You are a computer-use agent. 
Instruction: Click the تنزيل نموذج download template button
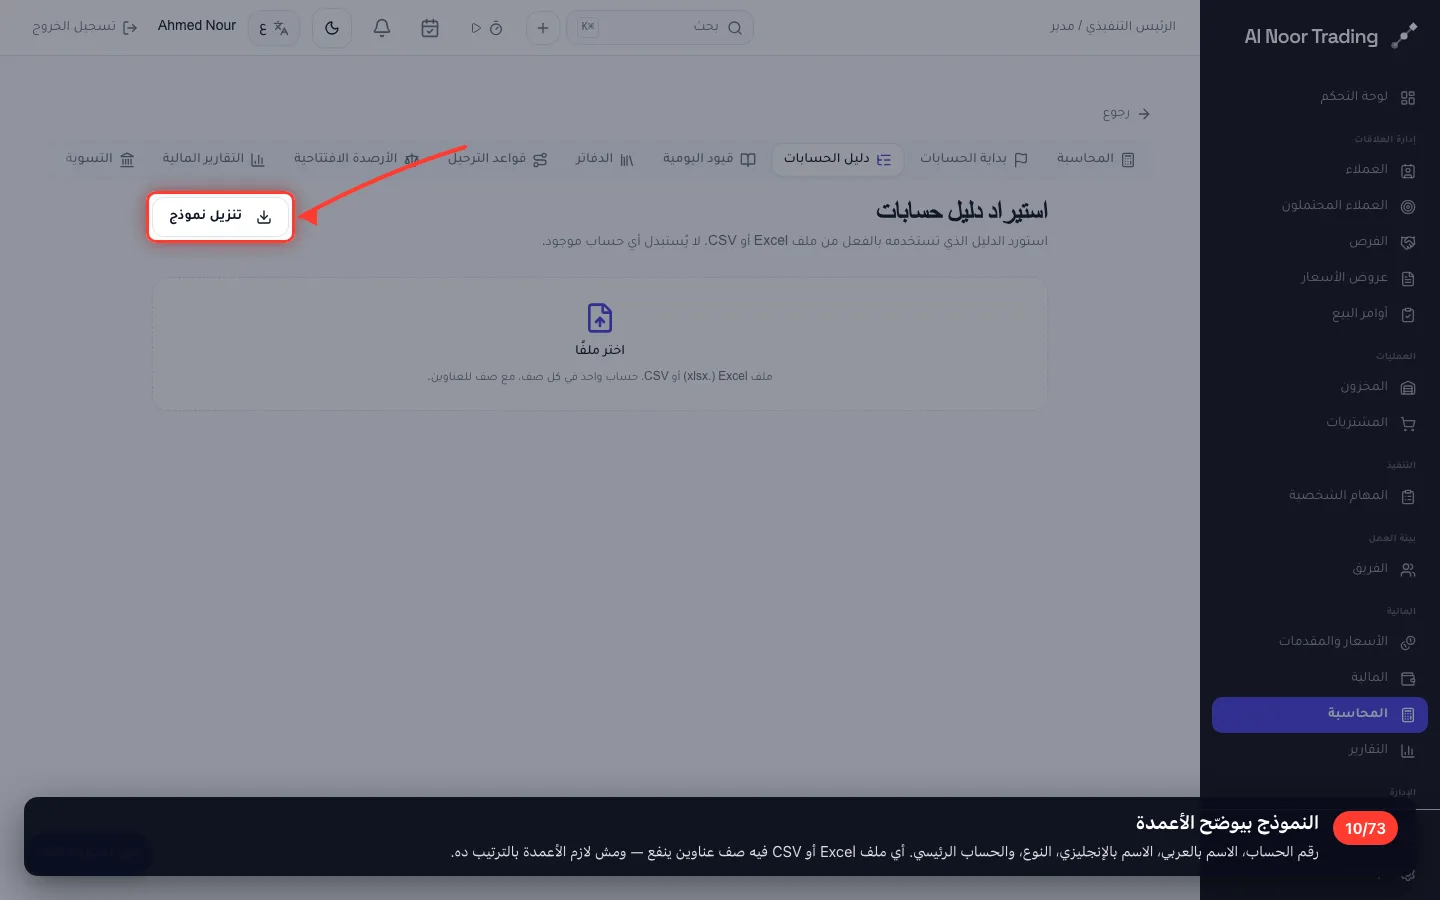tap(221, 216)
